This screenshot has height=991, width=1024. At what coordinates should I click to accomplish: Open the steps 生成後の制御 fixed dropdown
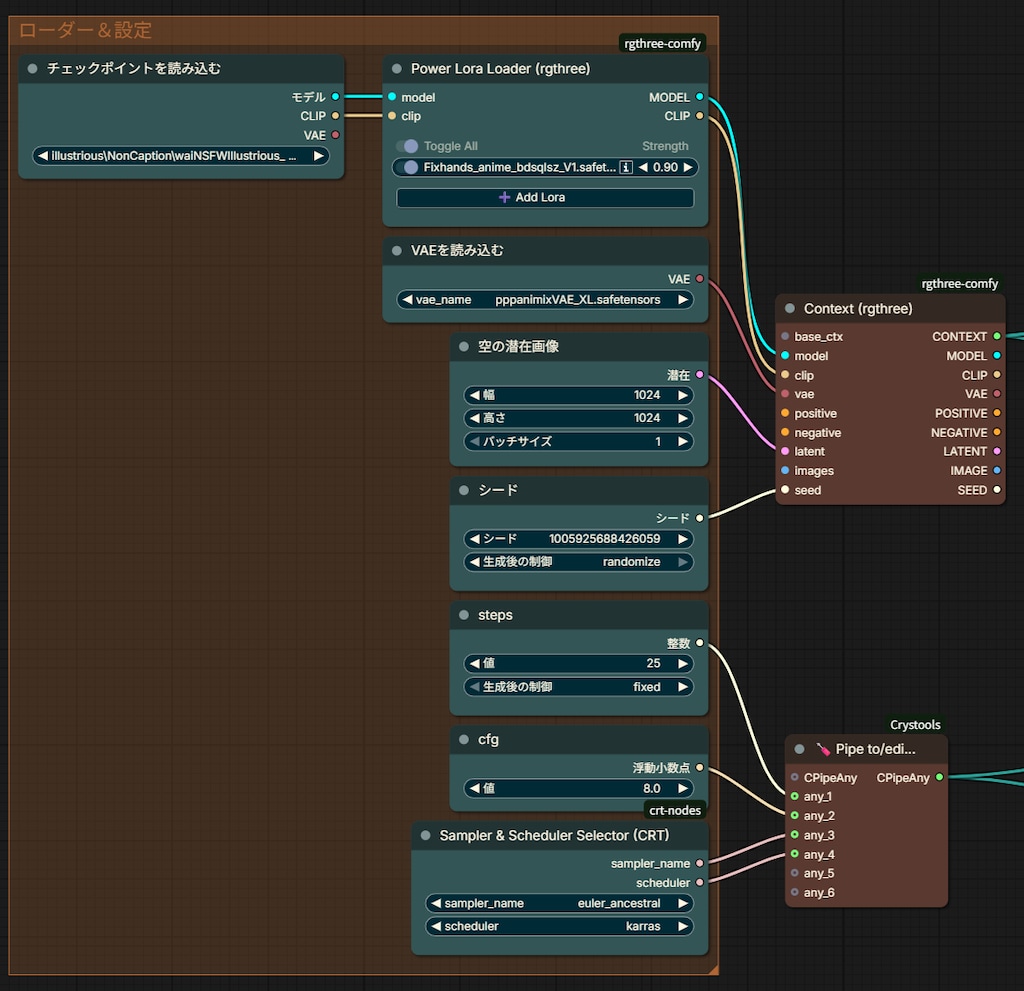(x=579, y=687)
